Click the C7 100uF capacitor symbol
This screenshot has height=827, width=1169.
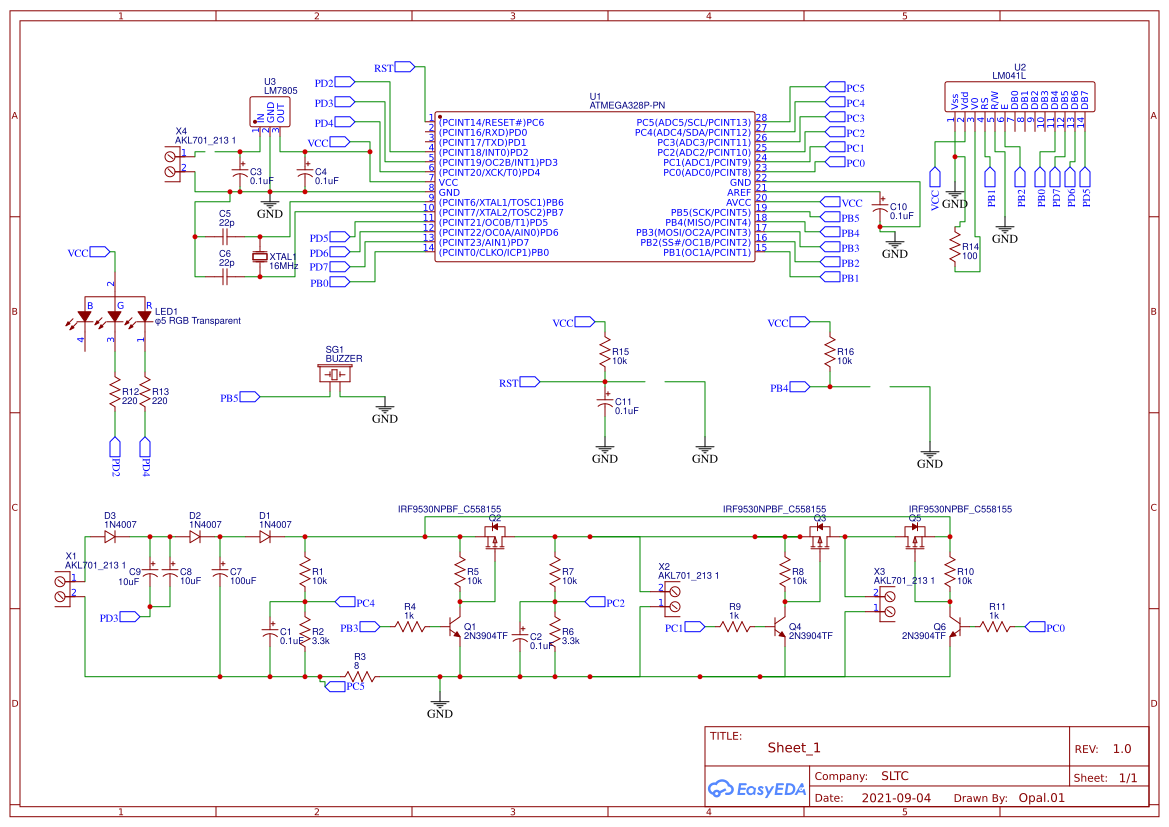tap(220, 573)
